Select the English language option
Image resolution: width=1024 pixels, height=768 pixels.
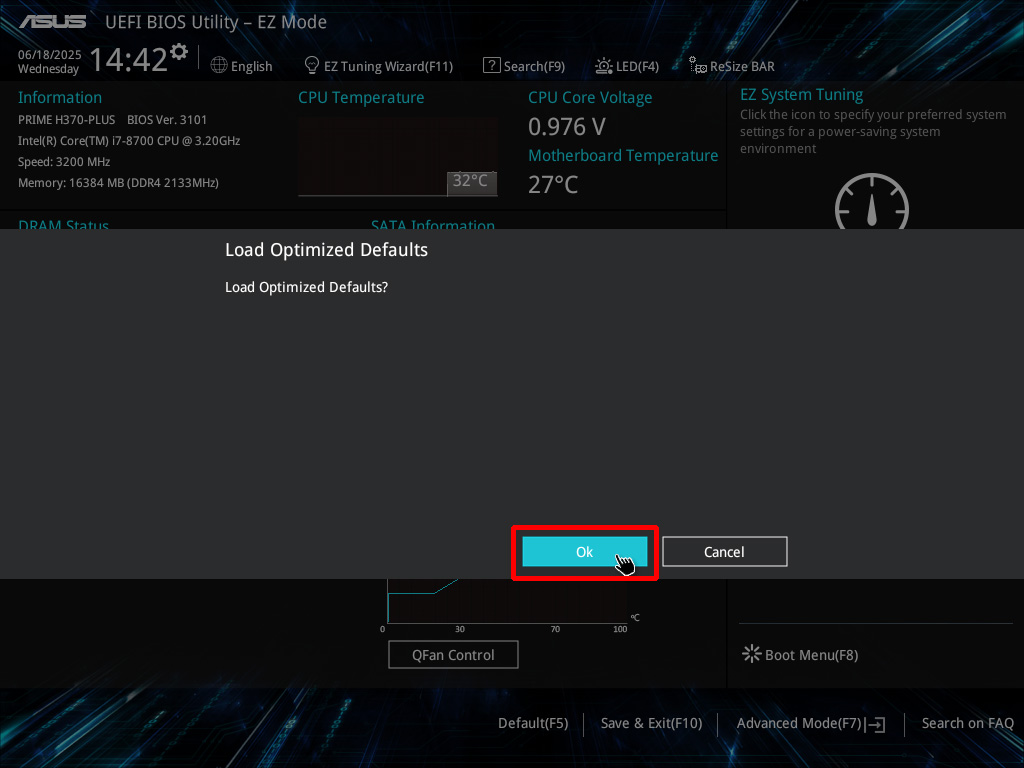[251, 66]
